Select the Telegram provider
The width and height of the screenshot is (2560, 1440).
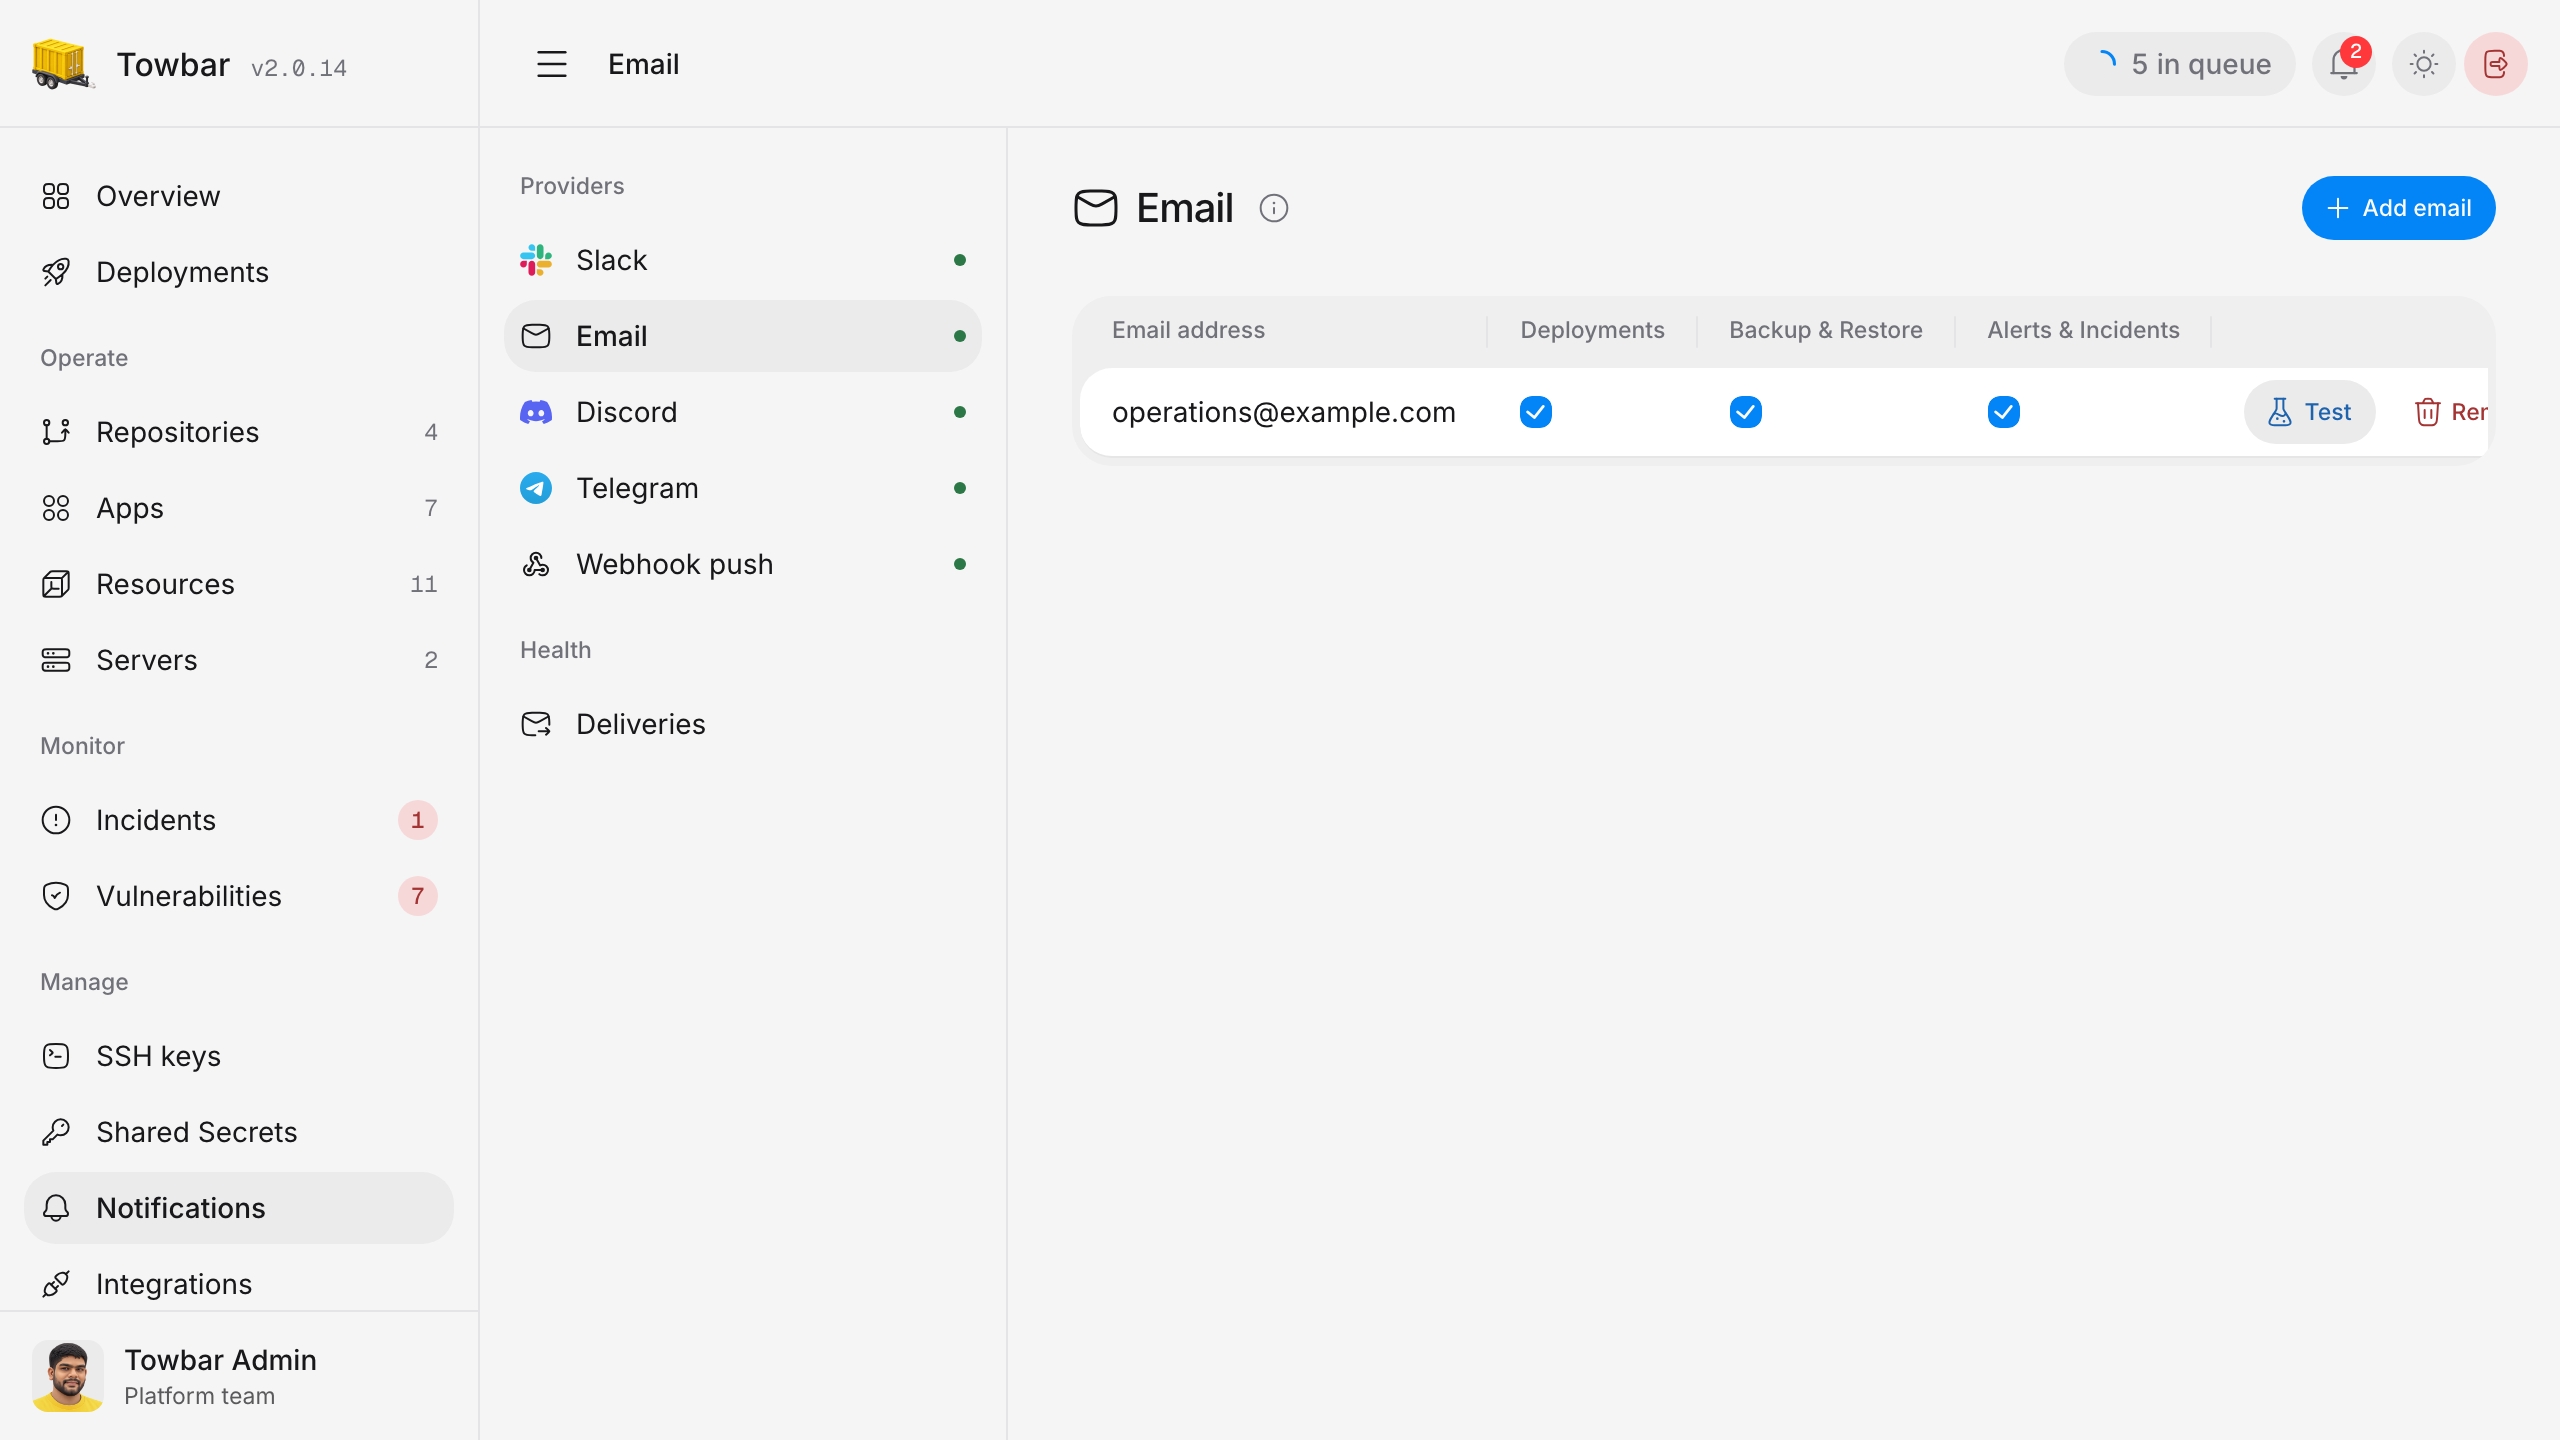click(x=743, y=488)
